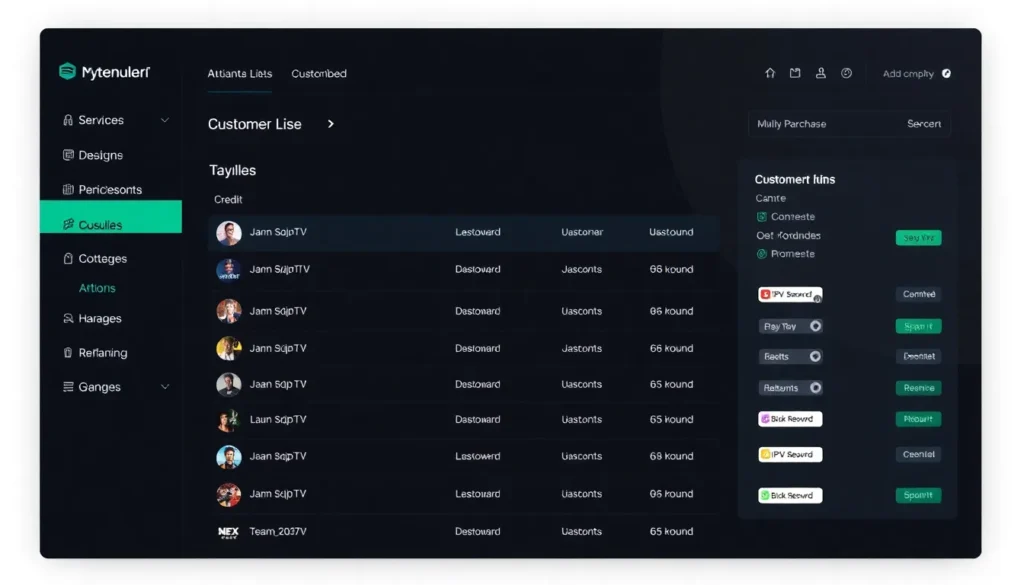Click the Cottages sidebar icon
The height and width of the screenshot is (585, 1024).
(68, 258)
